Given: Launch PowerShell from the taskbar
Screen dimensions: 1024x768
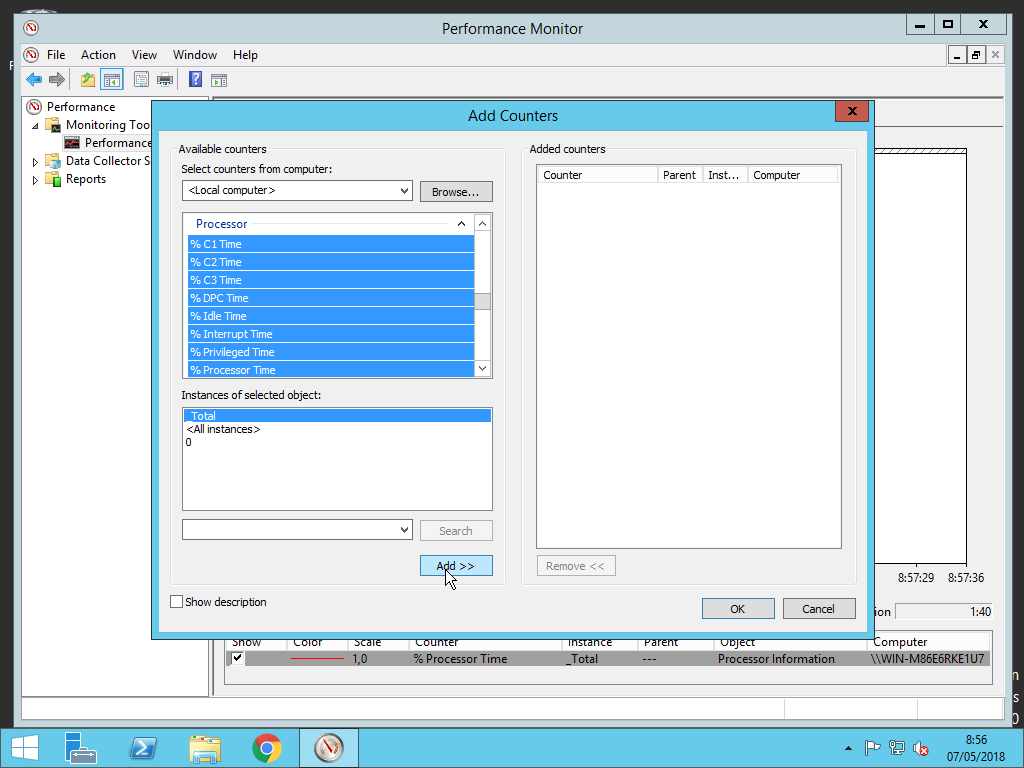Looking at the screenshot, I should coord(143,748).
